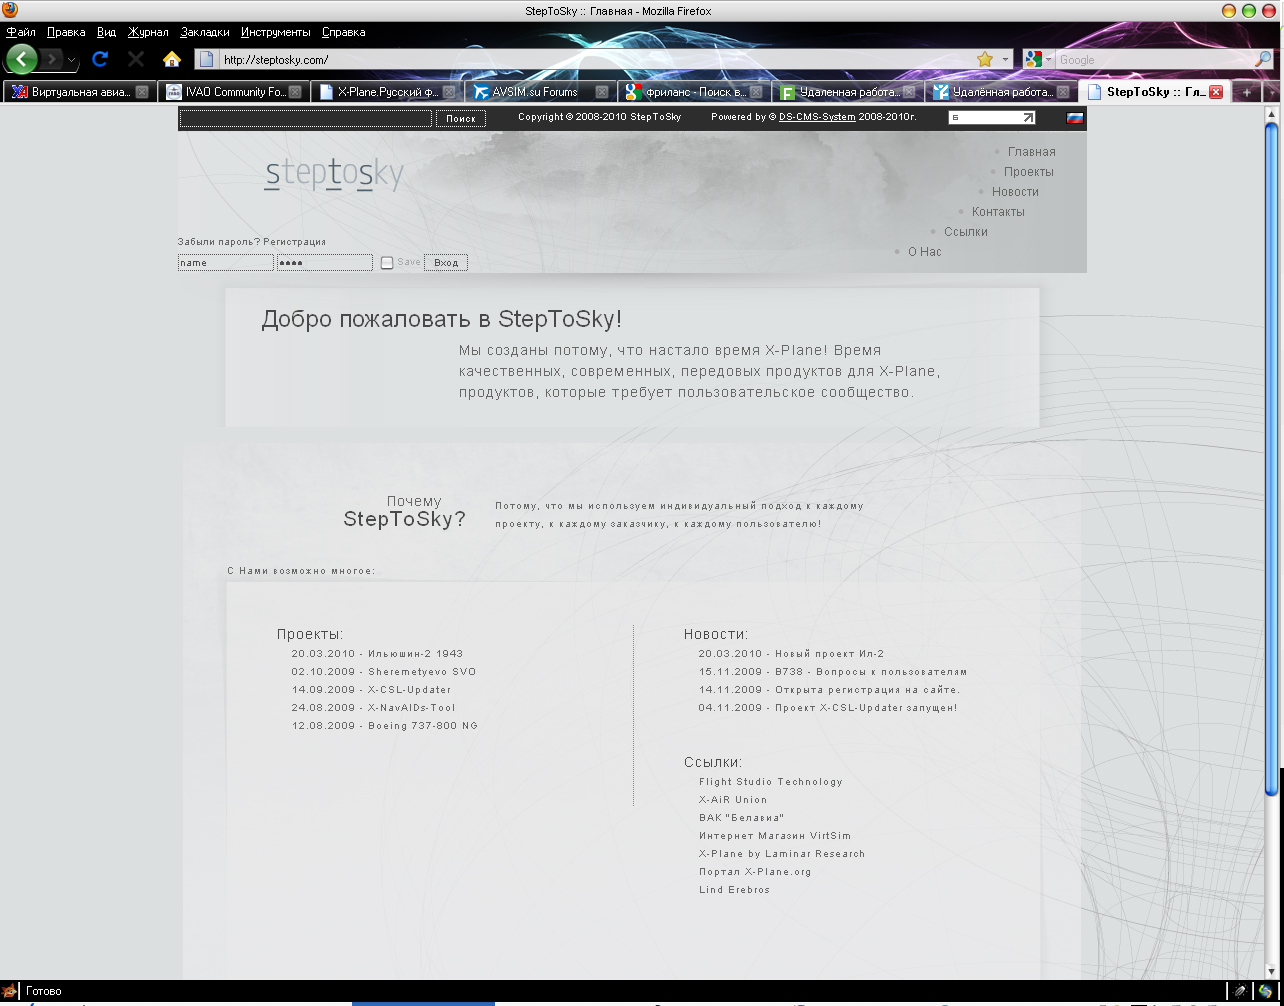Open Главная in site navigation
The width and height of the screenshot is (1284, 1006).
(x=1031, y=152)
